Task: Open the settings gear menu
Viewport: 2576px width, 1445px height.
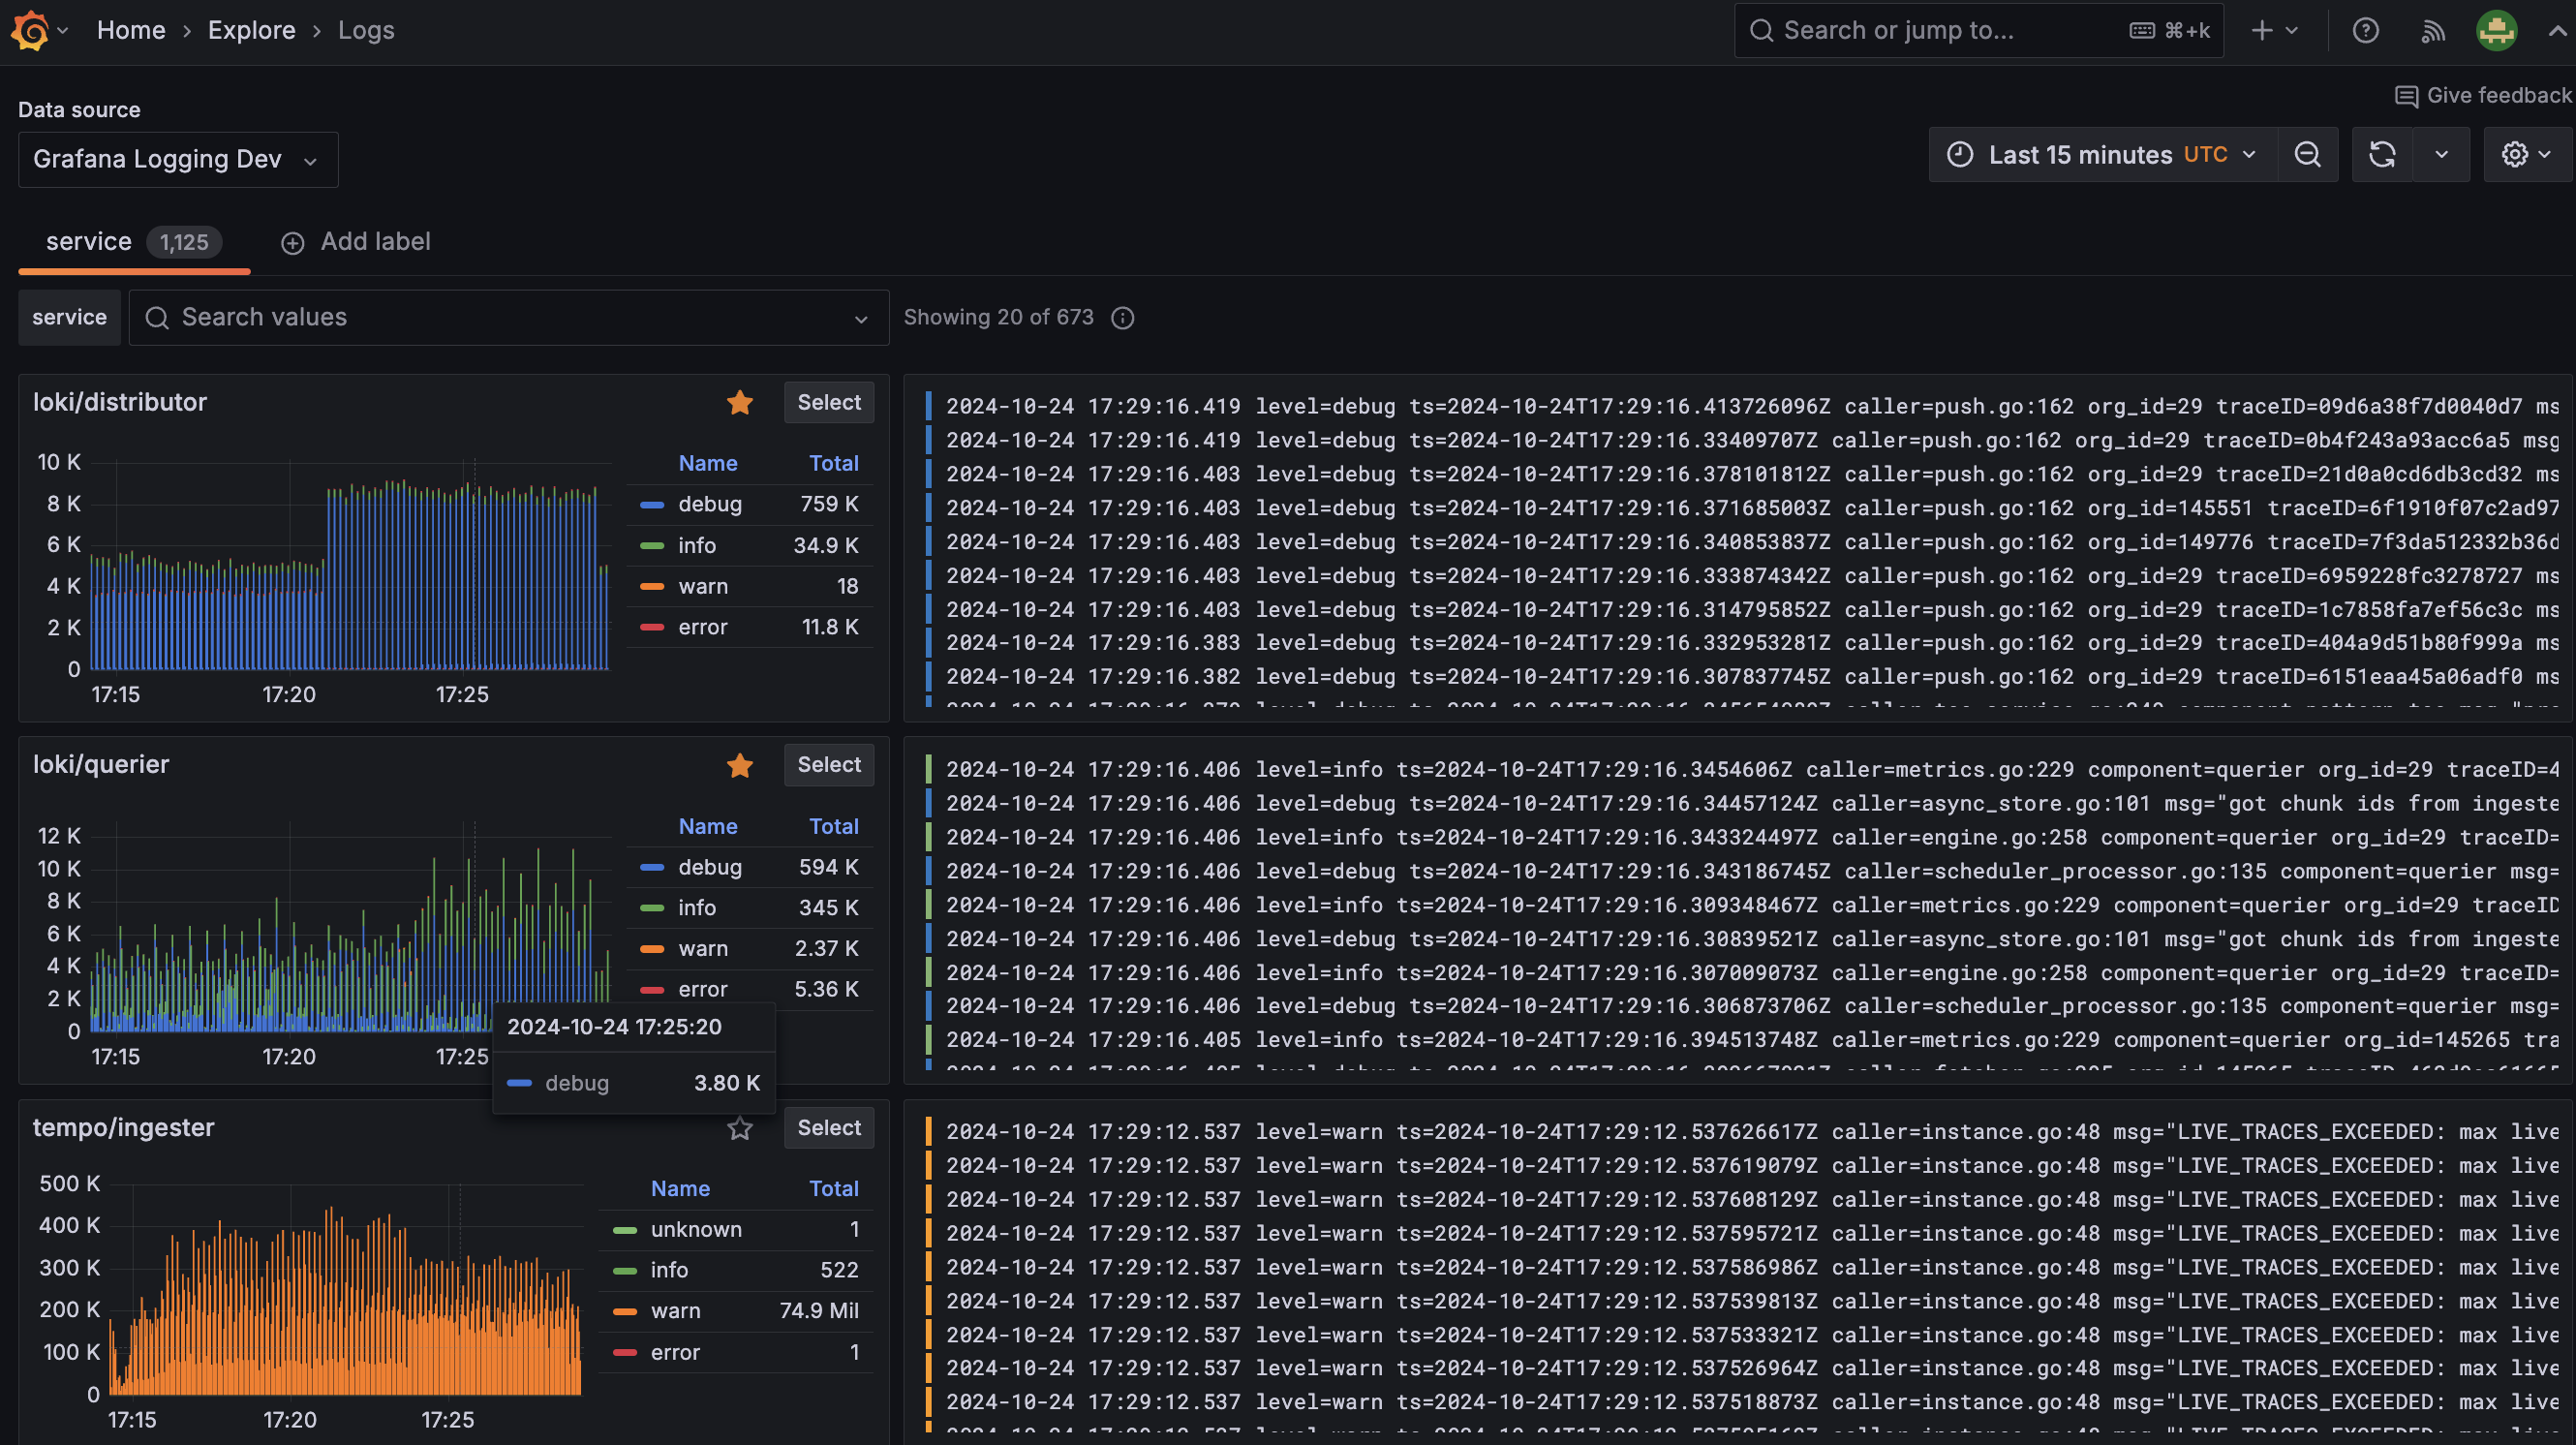Action: [2525, 154]
